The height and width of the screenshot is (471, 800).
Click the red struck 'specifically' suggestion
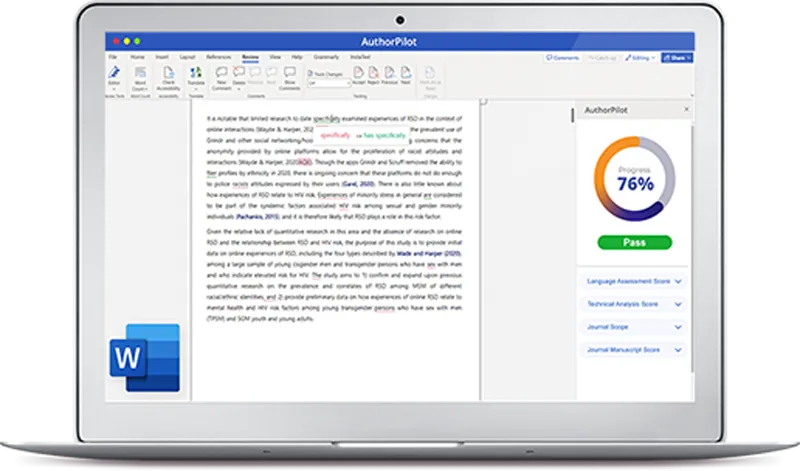(335, 135)
